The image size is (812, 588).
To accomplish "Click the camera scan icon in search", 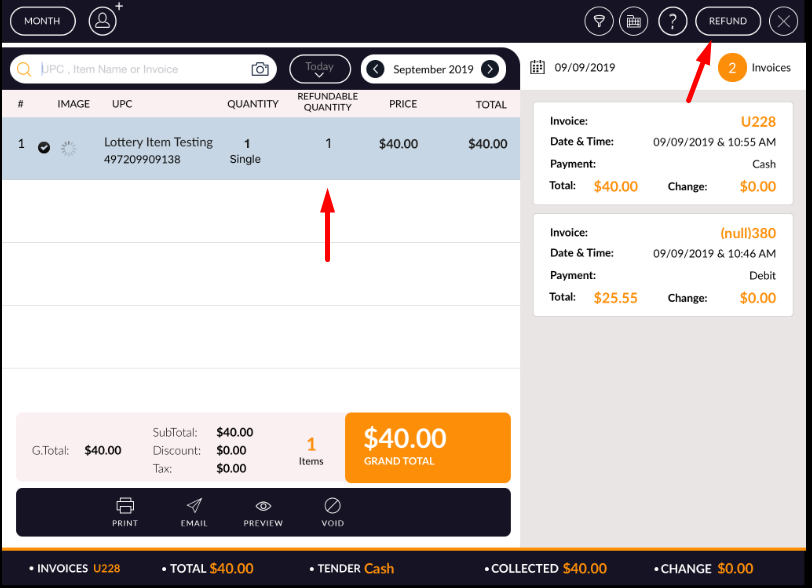I will coord(260,69).
